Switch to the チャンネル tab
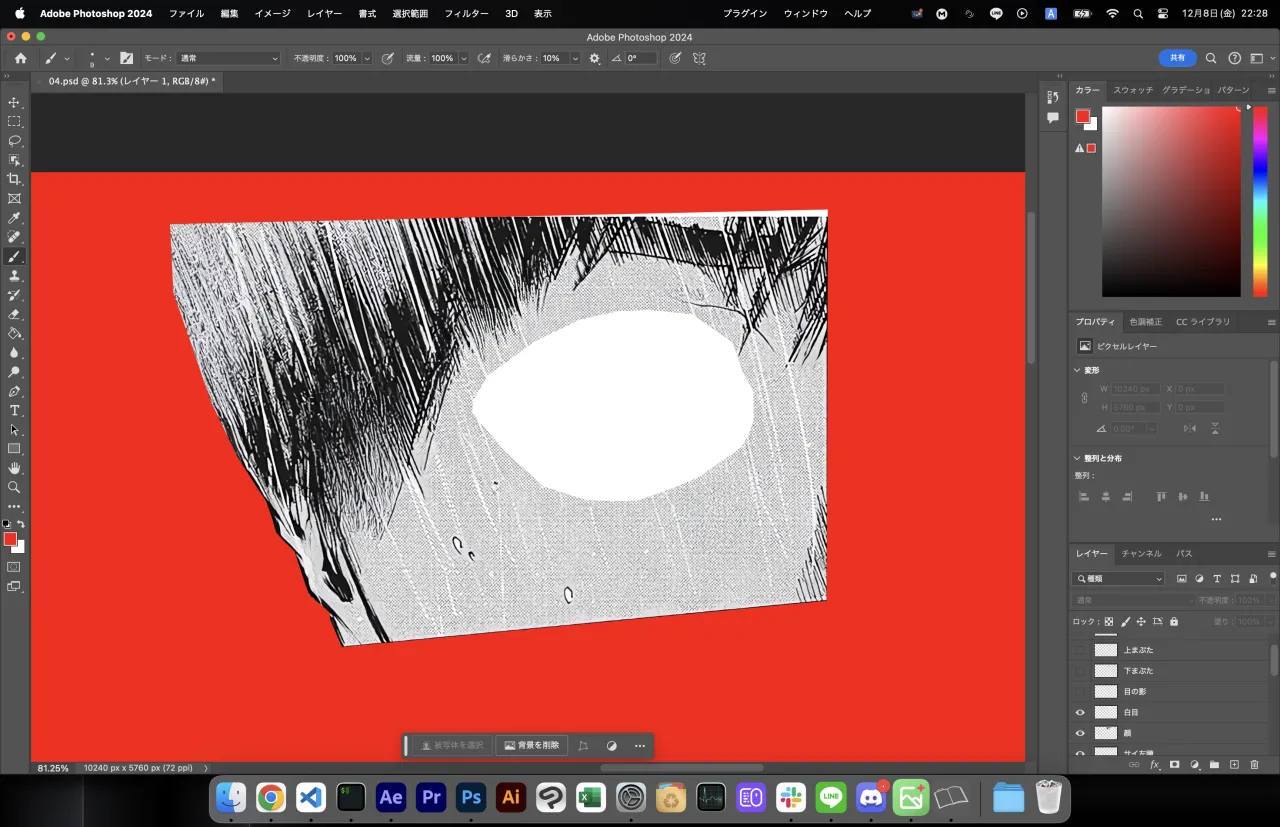 click(x=1141, y=553)
